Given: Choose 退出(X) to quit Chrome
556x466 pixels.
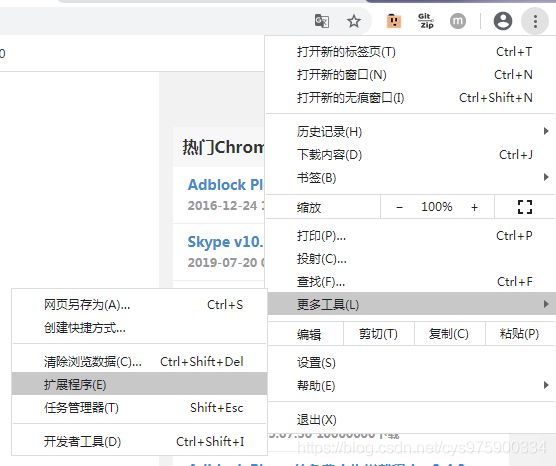Looking at the screenshot, I should (x=410, y=420).
